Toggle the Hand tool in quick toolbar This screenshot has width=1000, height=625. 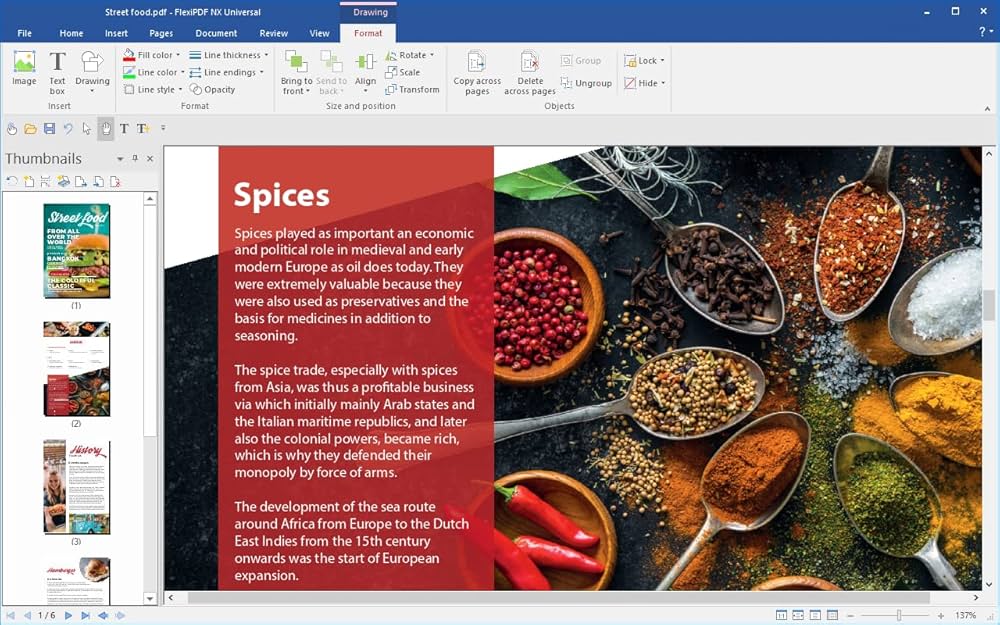(x=105, y=128)
